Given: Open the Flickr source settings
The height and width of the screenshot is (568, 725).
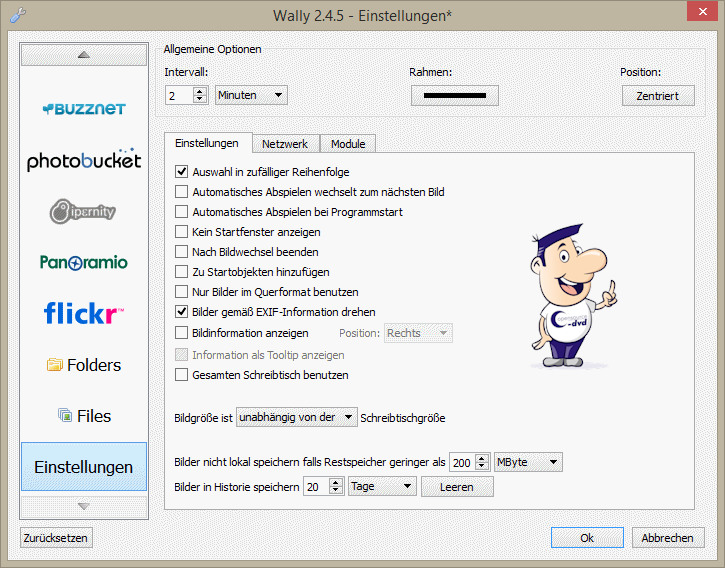Looking at the screenshot, I should click(x=84, y=314).
